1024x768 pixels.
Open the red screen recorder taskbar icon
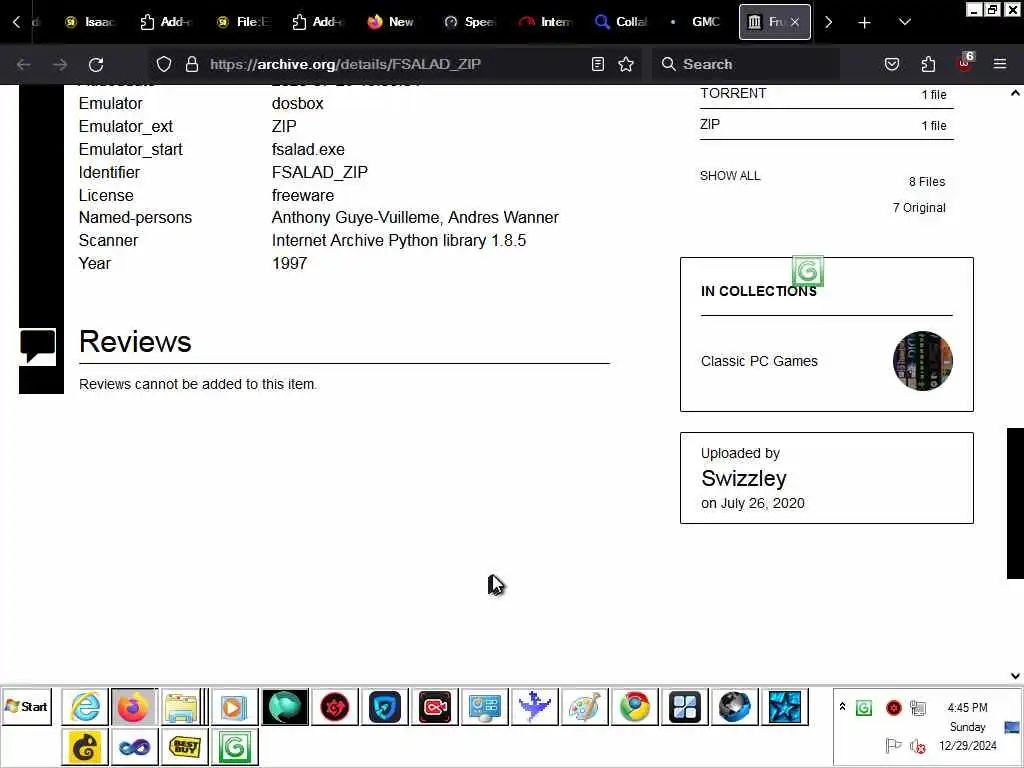(435, 707)
